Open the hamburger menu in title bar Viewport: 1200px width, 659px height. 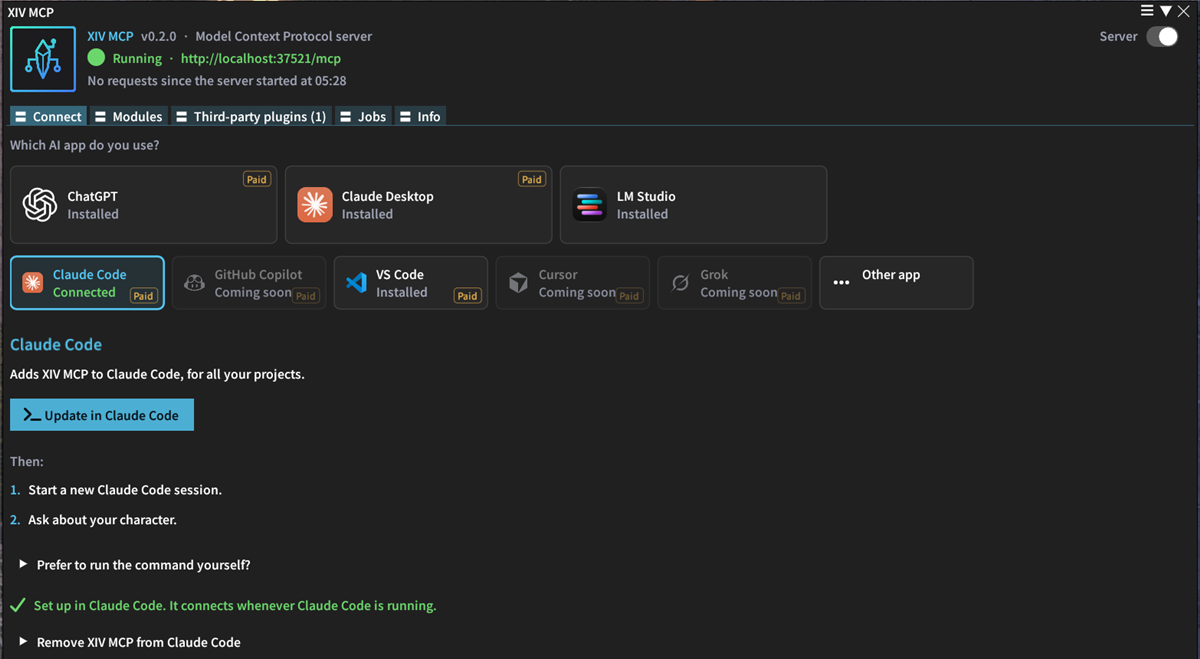(1148, 11)
